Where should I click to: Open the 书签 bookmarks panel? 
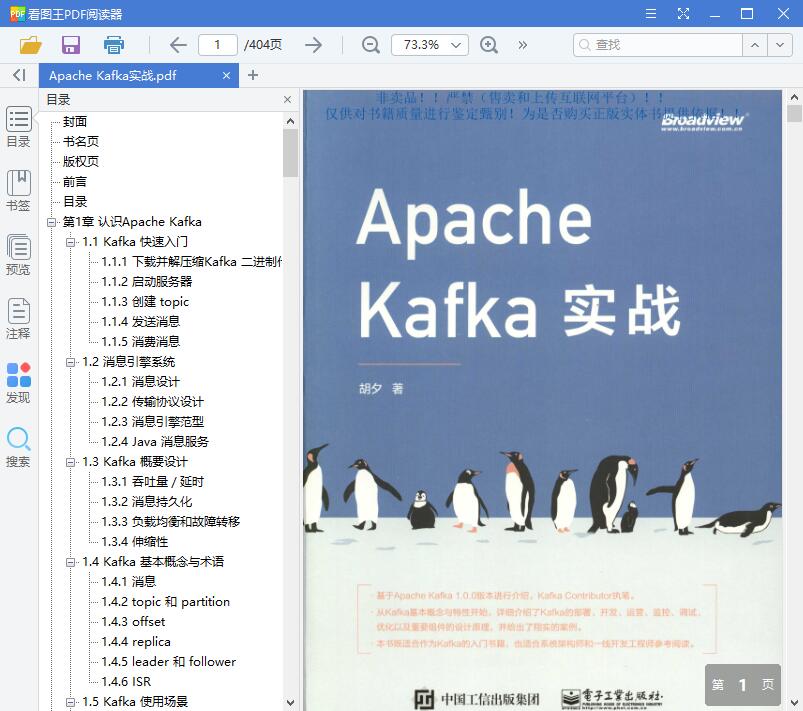pyautogui.click(x=18, y=191)
